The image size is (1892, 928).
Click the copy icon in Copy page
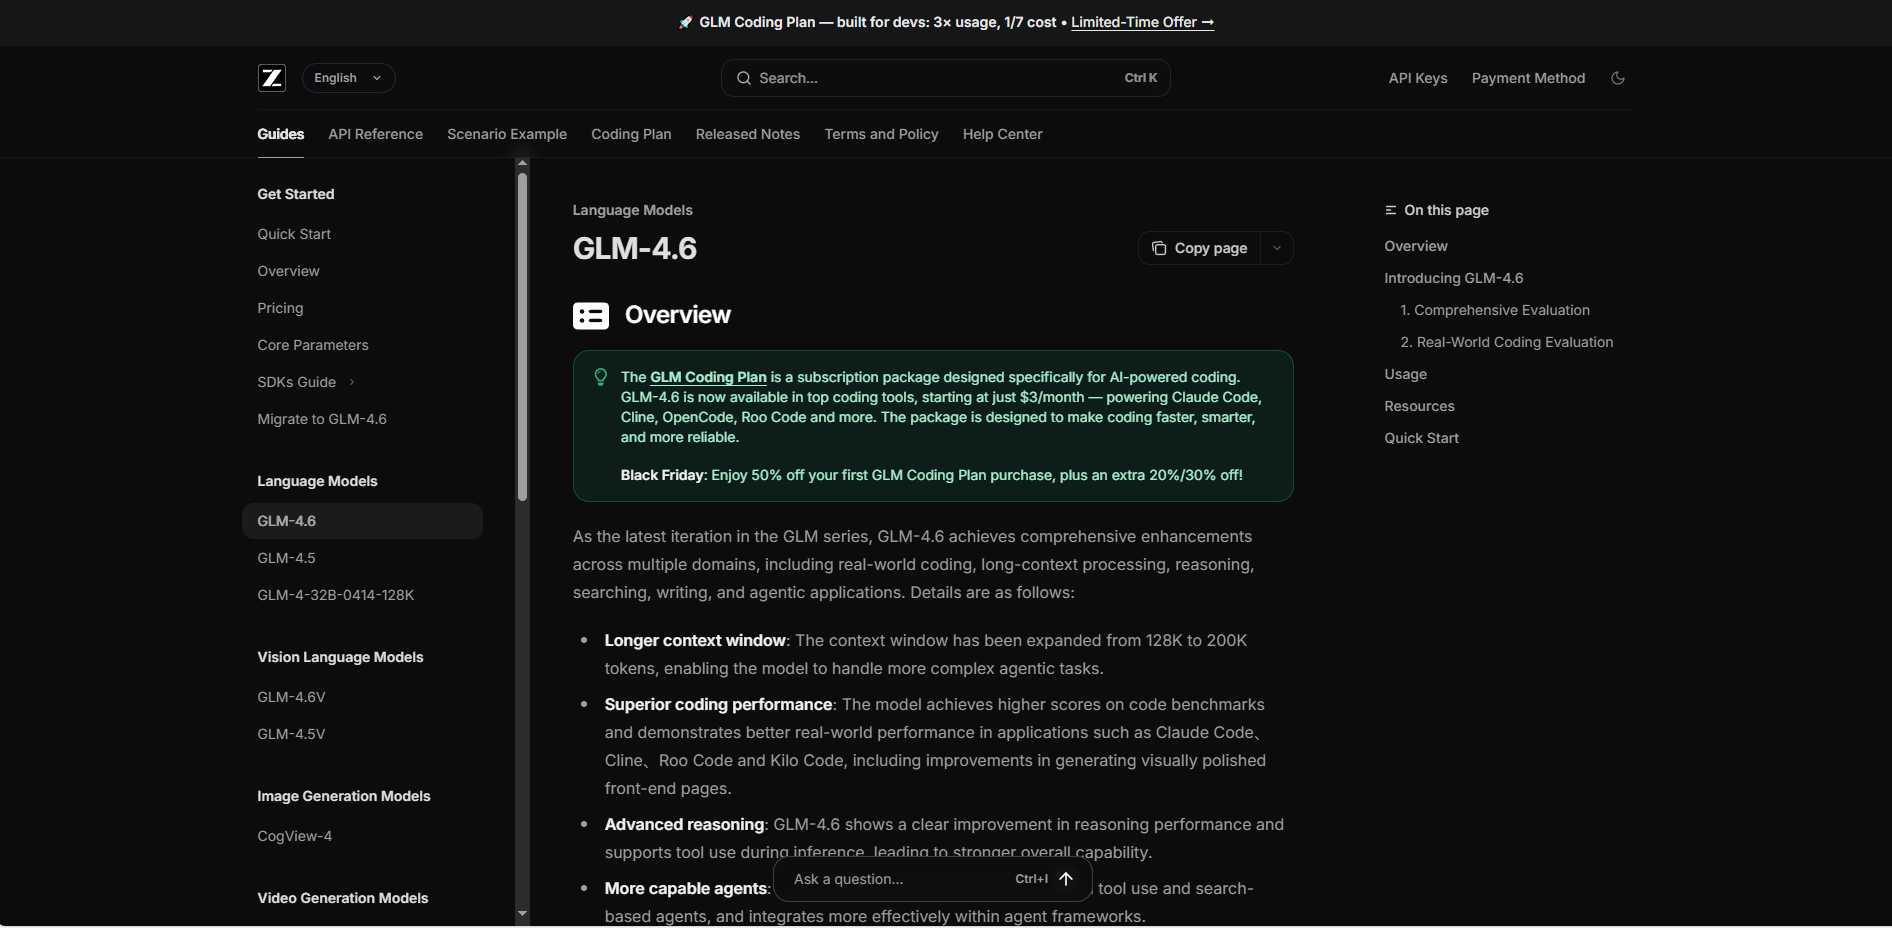1159,248
